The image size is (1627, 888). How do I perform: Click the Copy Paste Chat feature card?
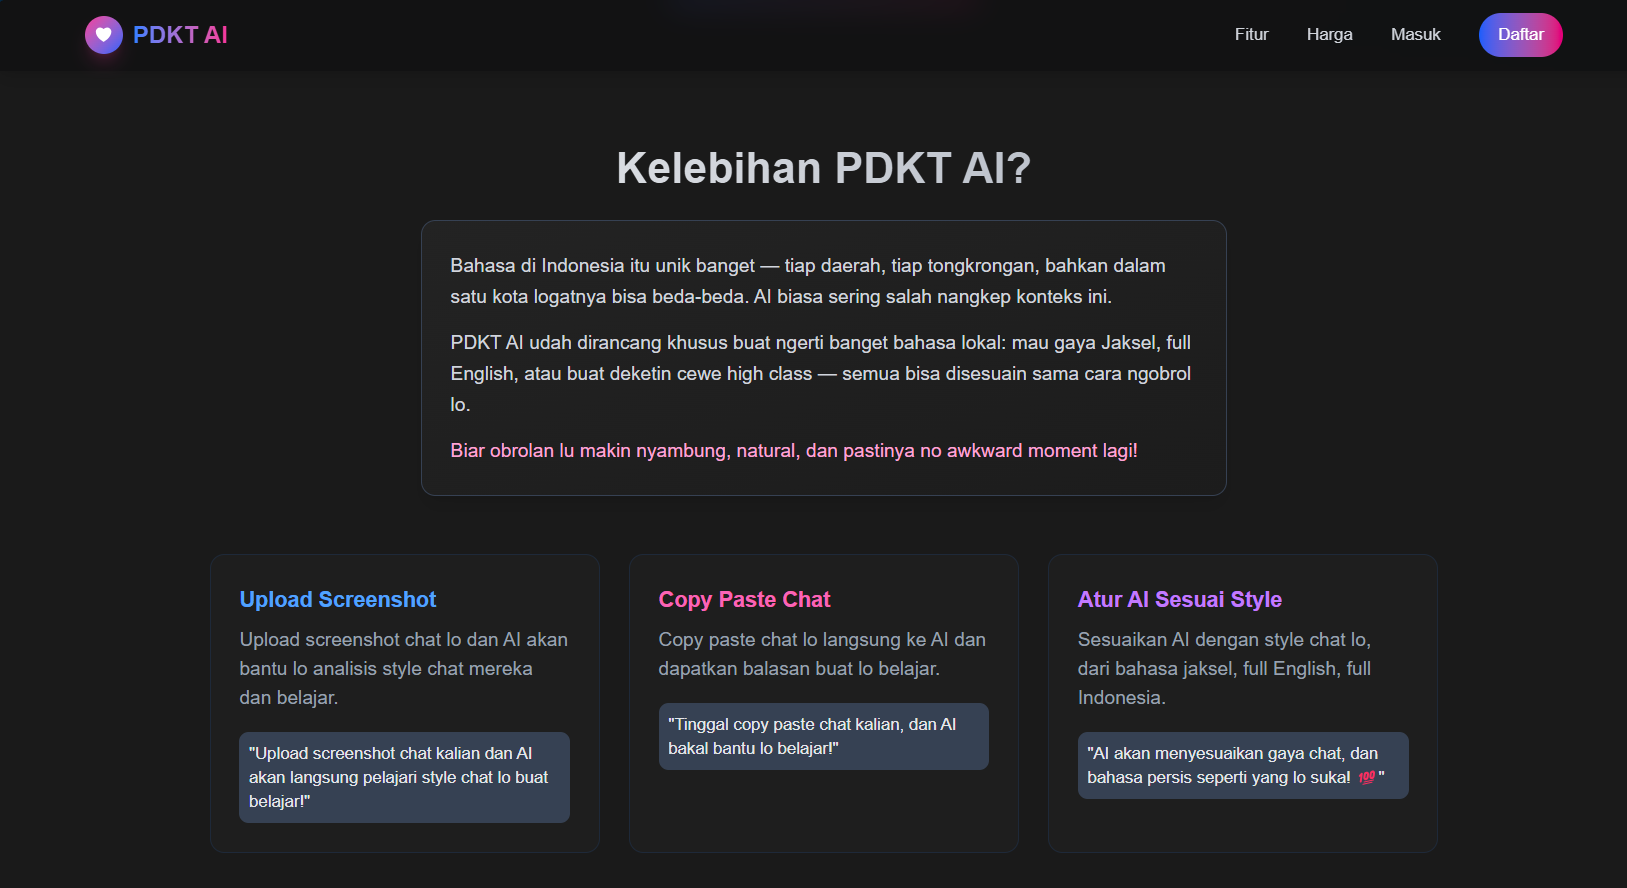pyautogui.click(x=823, y=703)
